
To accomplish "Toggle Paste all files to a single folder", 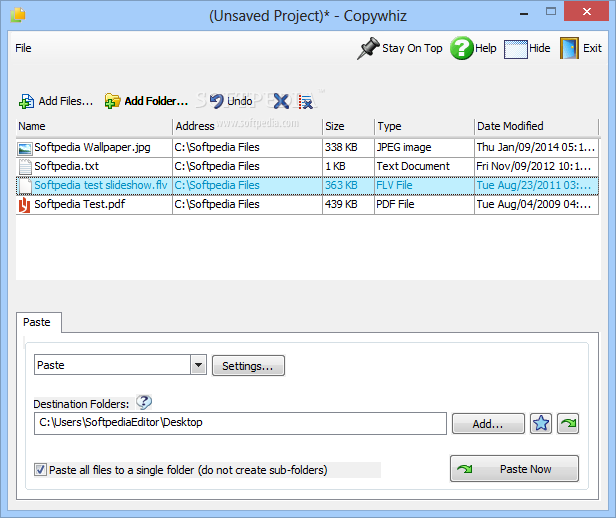I will point(40,470).
